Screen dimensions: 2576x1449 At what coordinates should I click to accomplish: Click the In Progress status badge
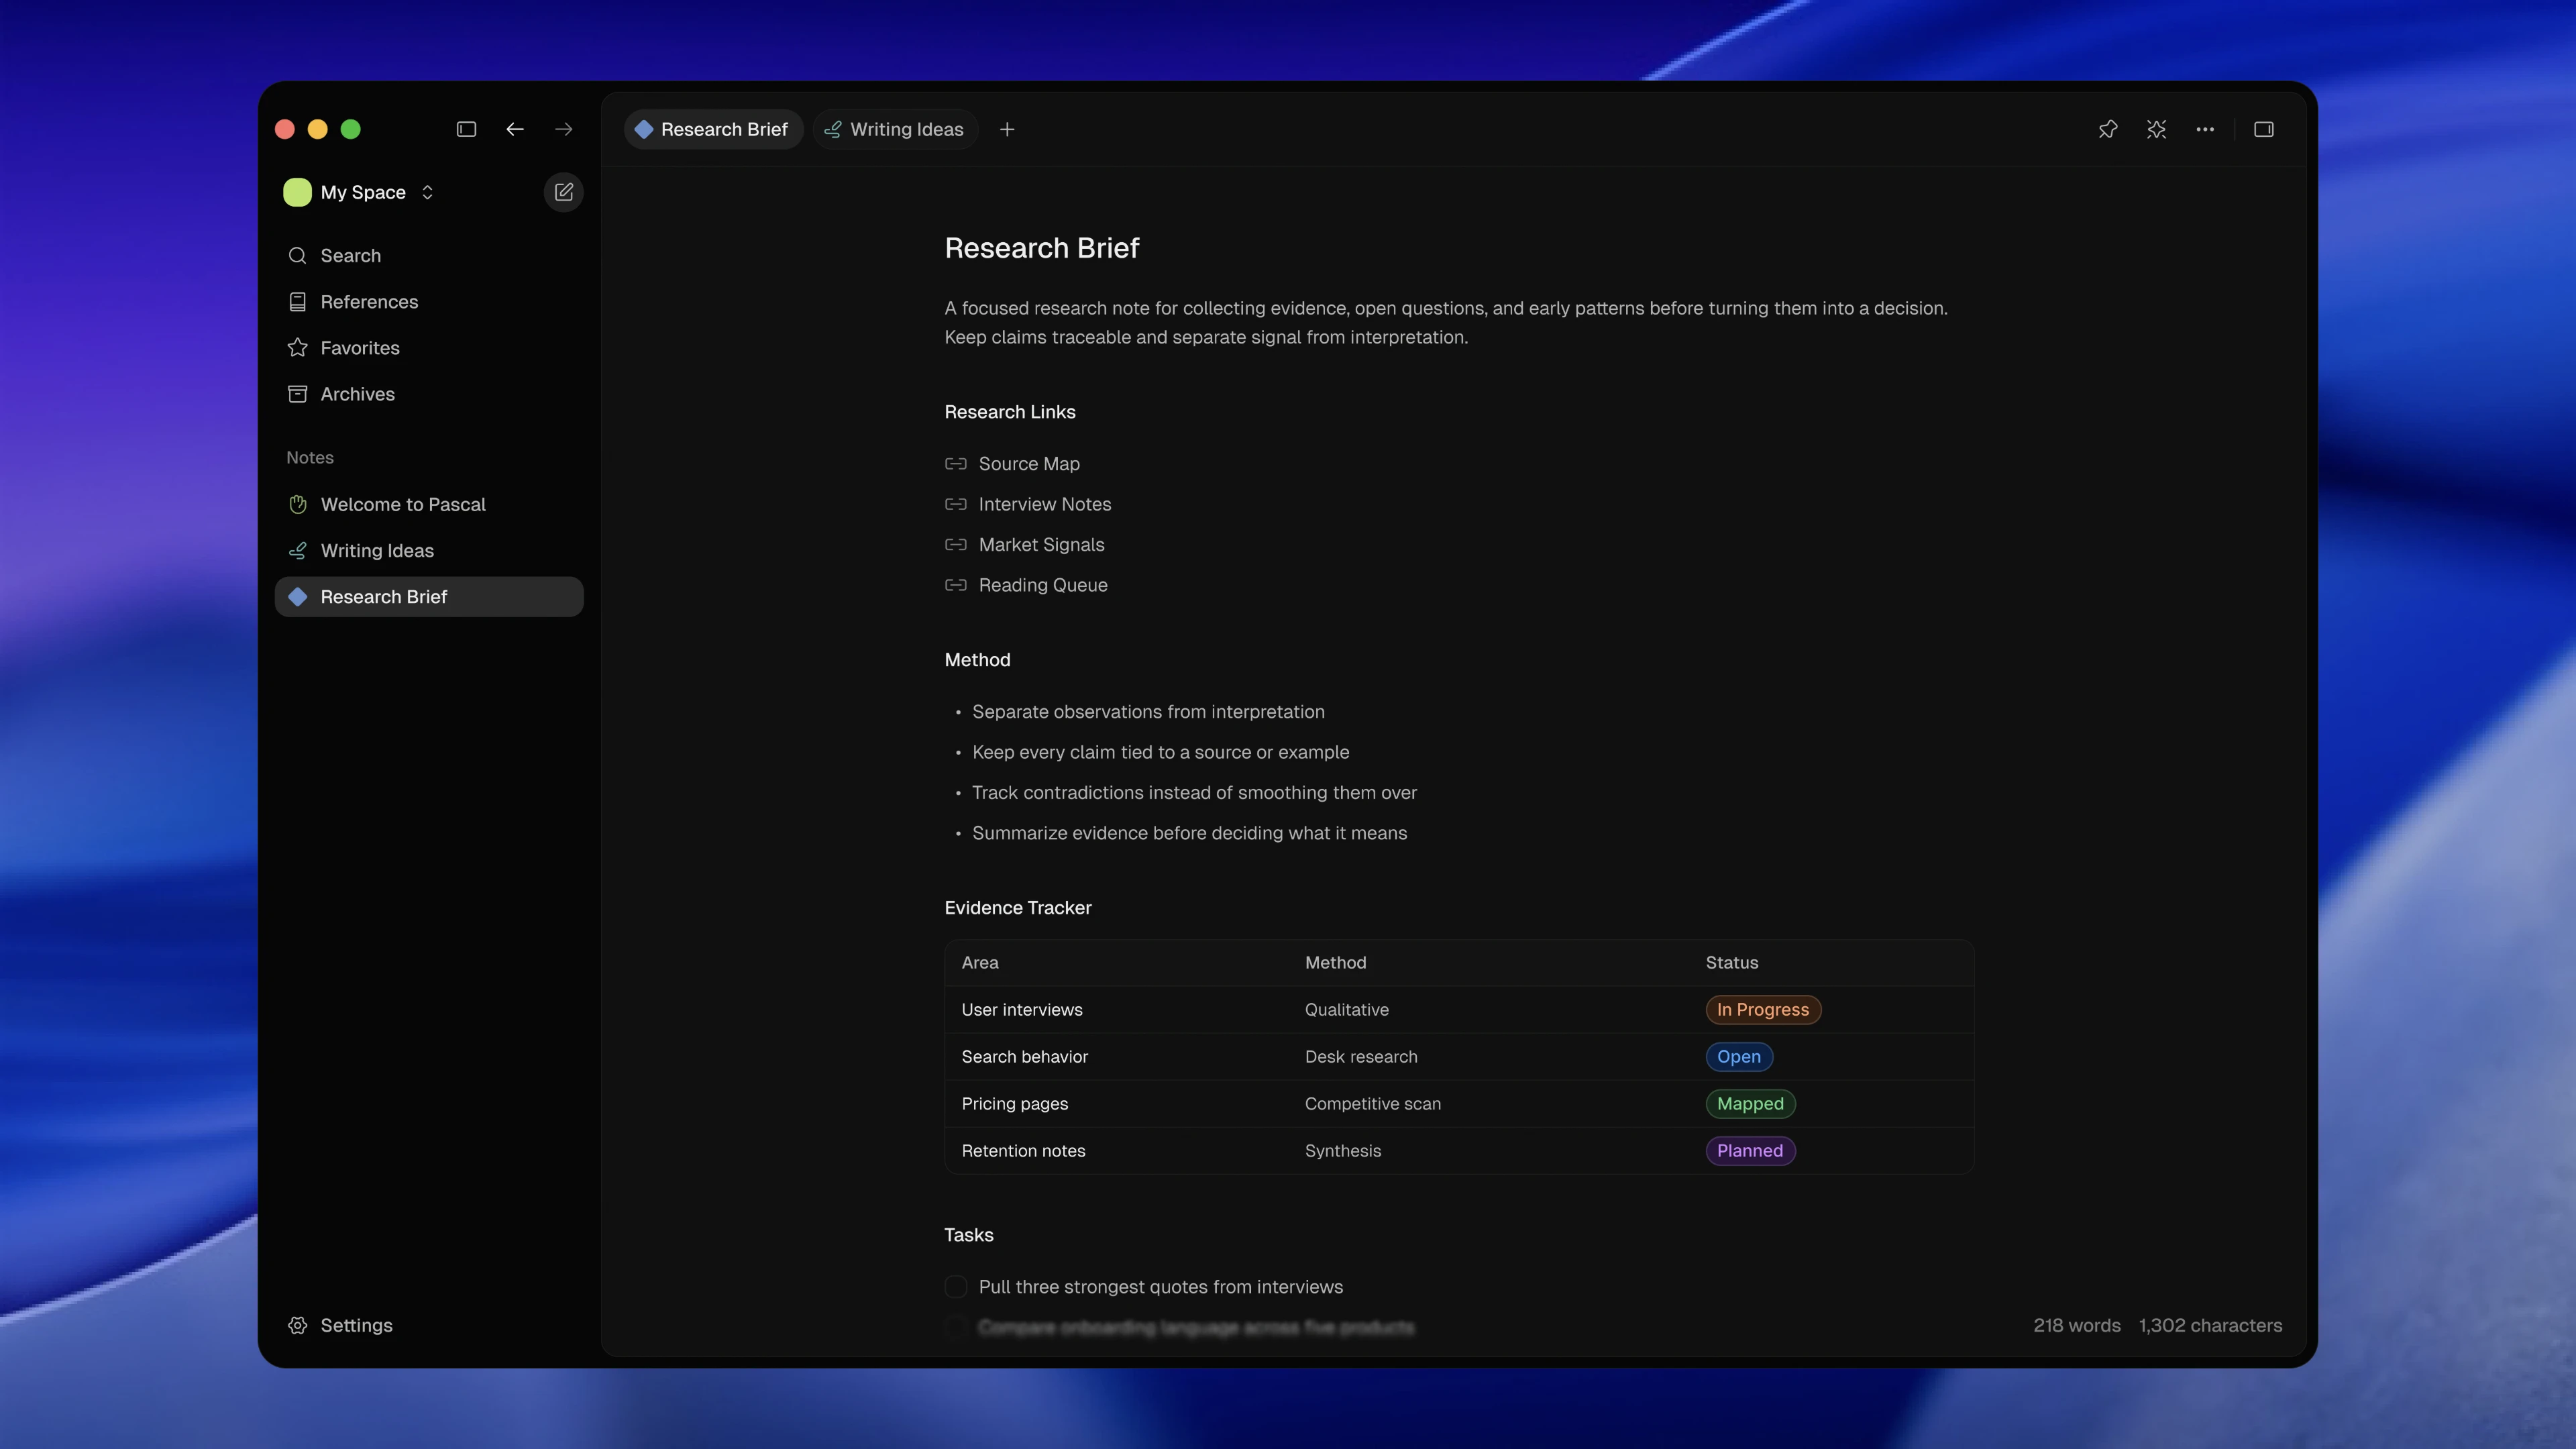coord(1763,1010)
